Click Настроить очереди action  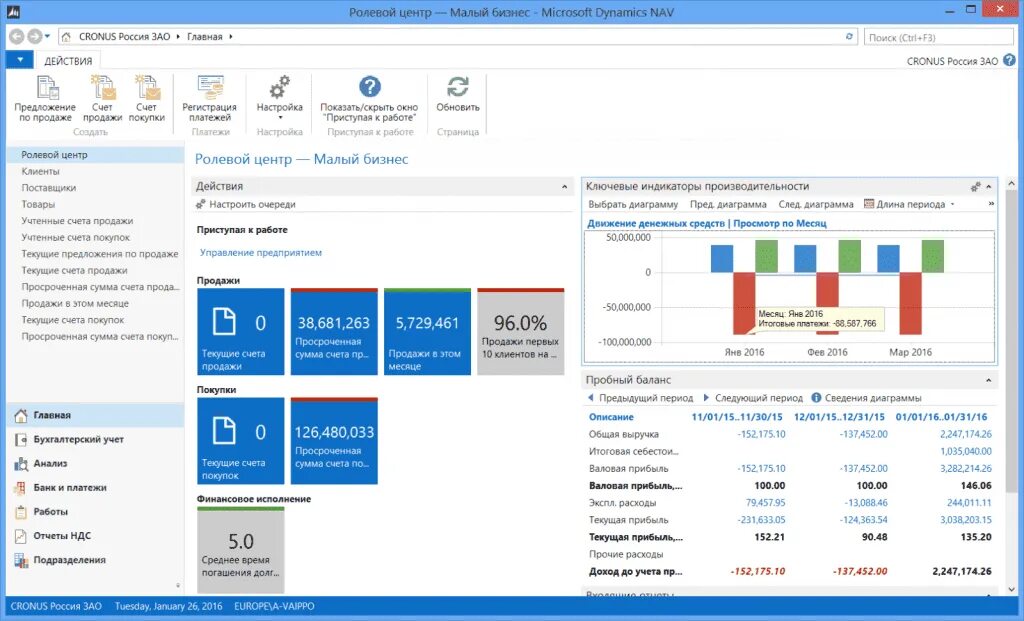[x=246, y=204]
